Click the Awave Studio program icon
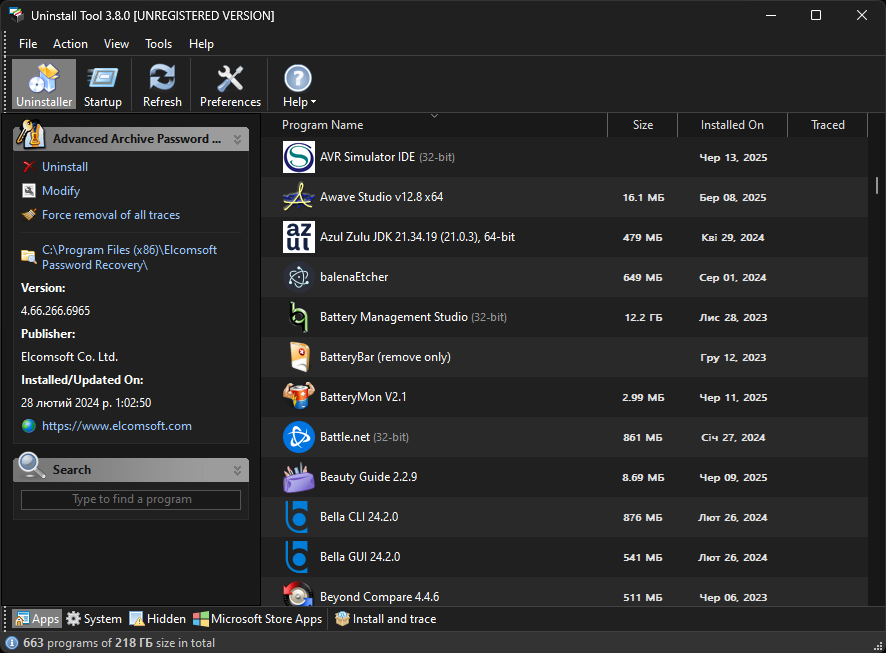The width and height of the screenshot is (886, 653). pos(298,197)
